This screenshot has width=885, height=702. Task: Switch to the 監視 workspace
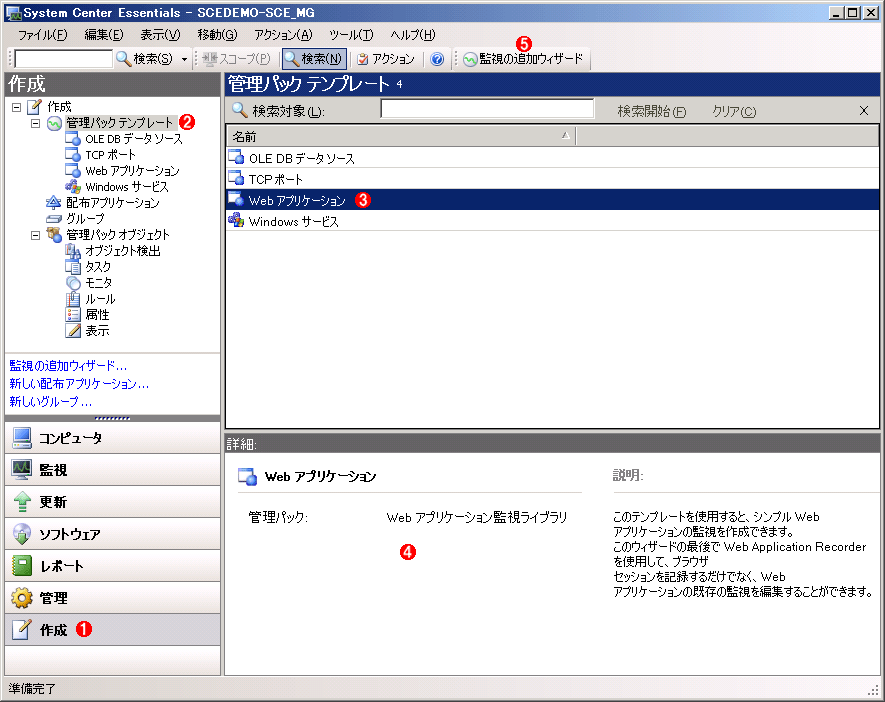click(x=112, y=470)
